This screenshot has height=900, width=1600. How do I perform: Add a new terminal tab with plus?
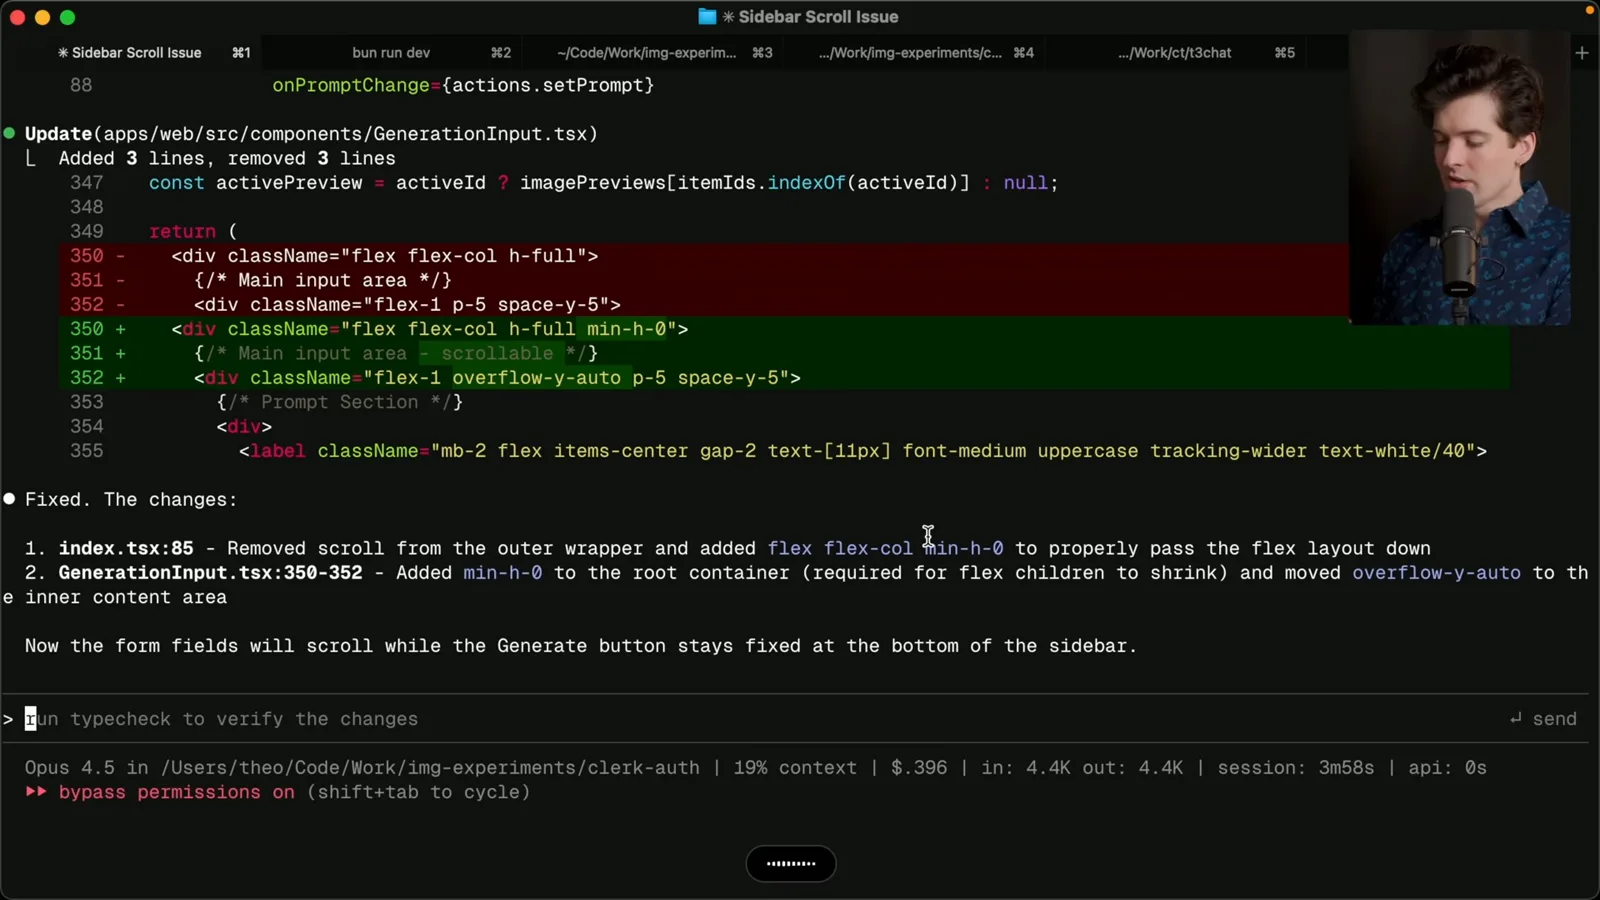tap(1582, 53)
